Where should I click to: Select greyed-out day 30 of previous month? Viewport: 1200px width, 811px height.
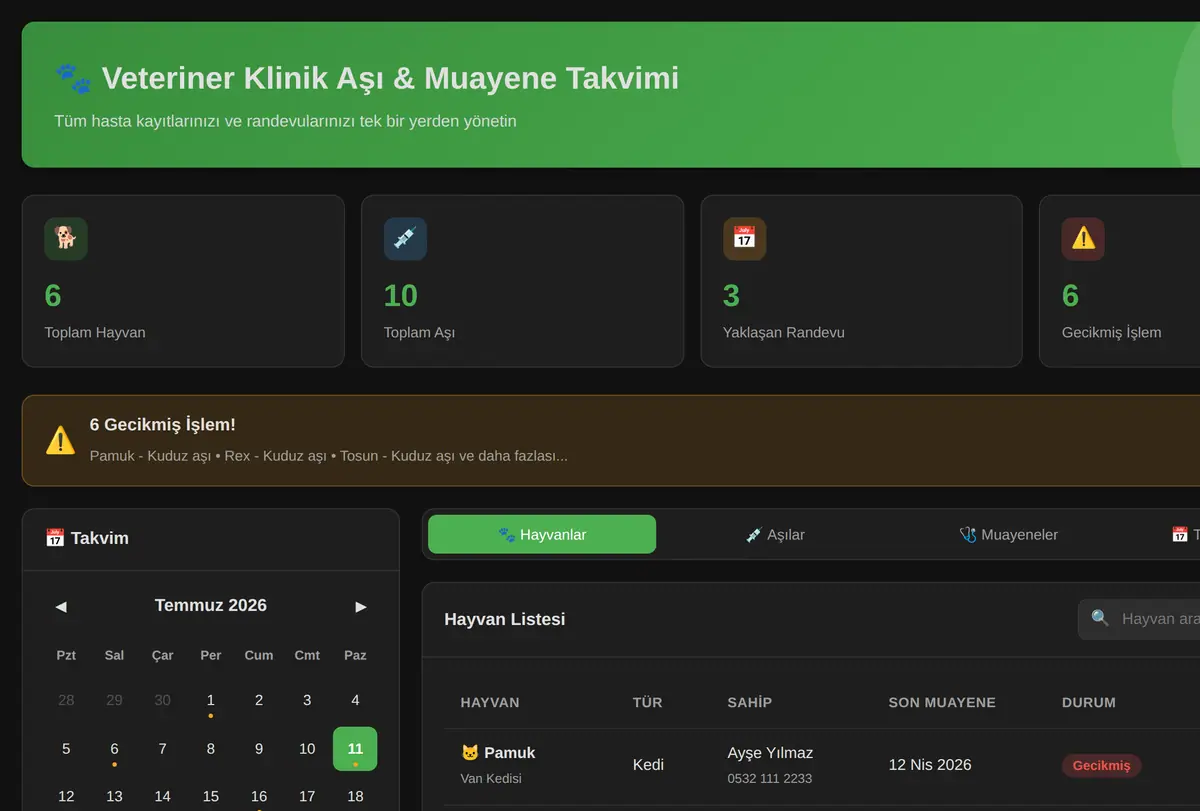(162, 701)
